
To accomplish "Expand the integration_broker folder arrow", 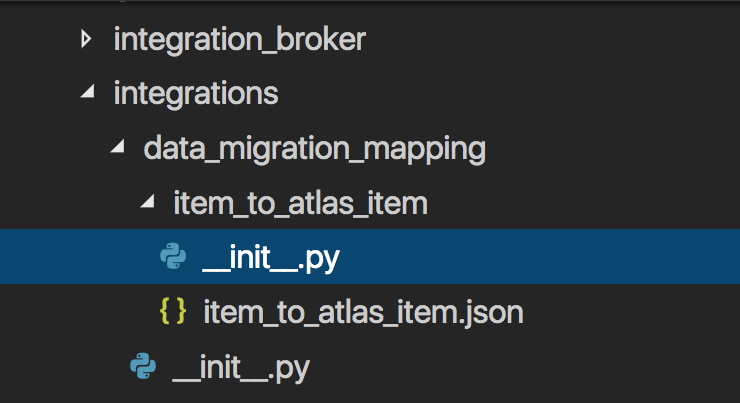I will coord(86,40).
